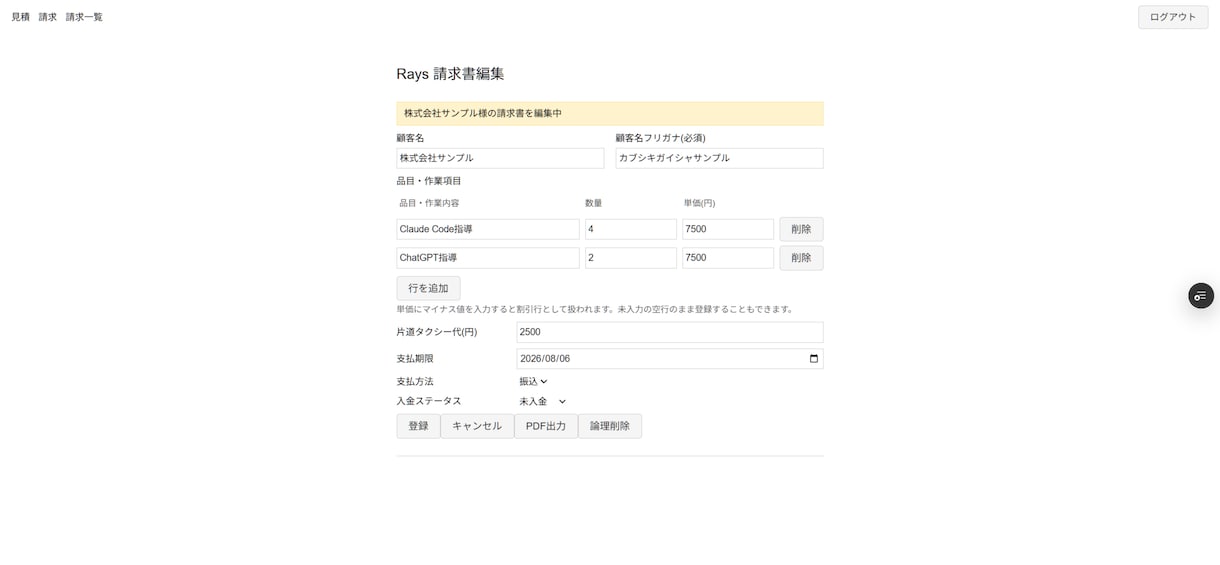Click the help text about マイナス値

[x=595, y=309]
